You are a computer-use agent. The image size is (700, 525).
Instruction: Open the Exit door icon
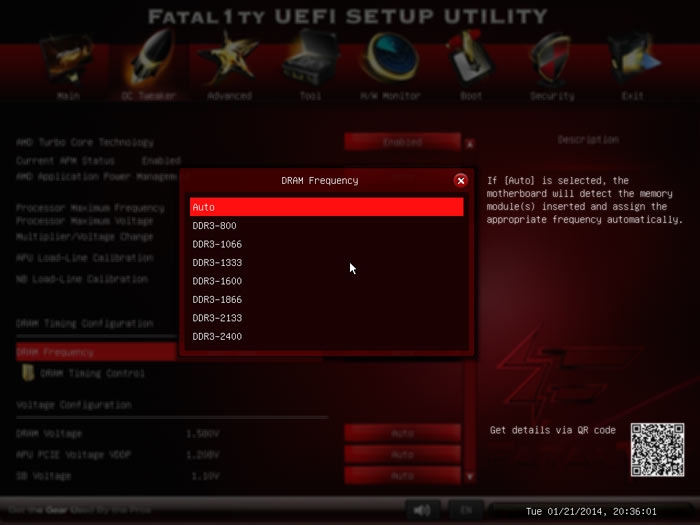point(633,58)
